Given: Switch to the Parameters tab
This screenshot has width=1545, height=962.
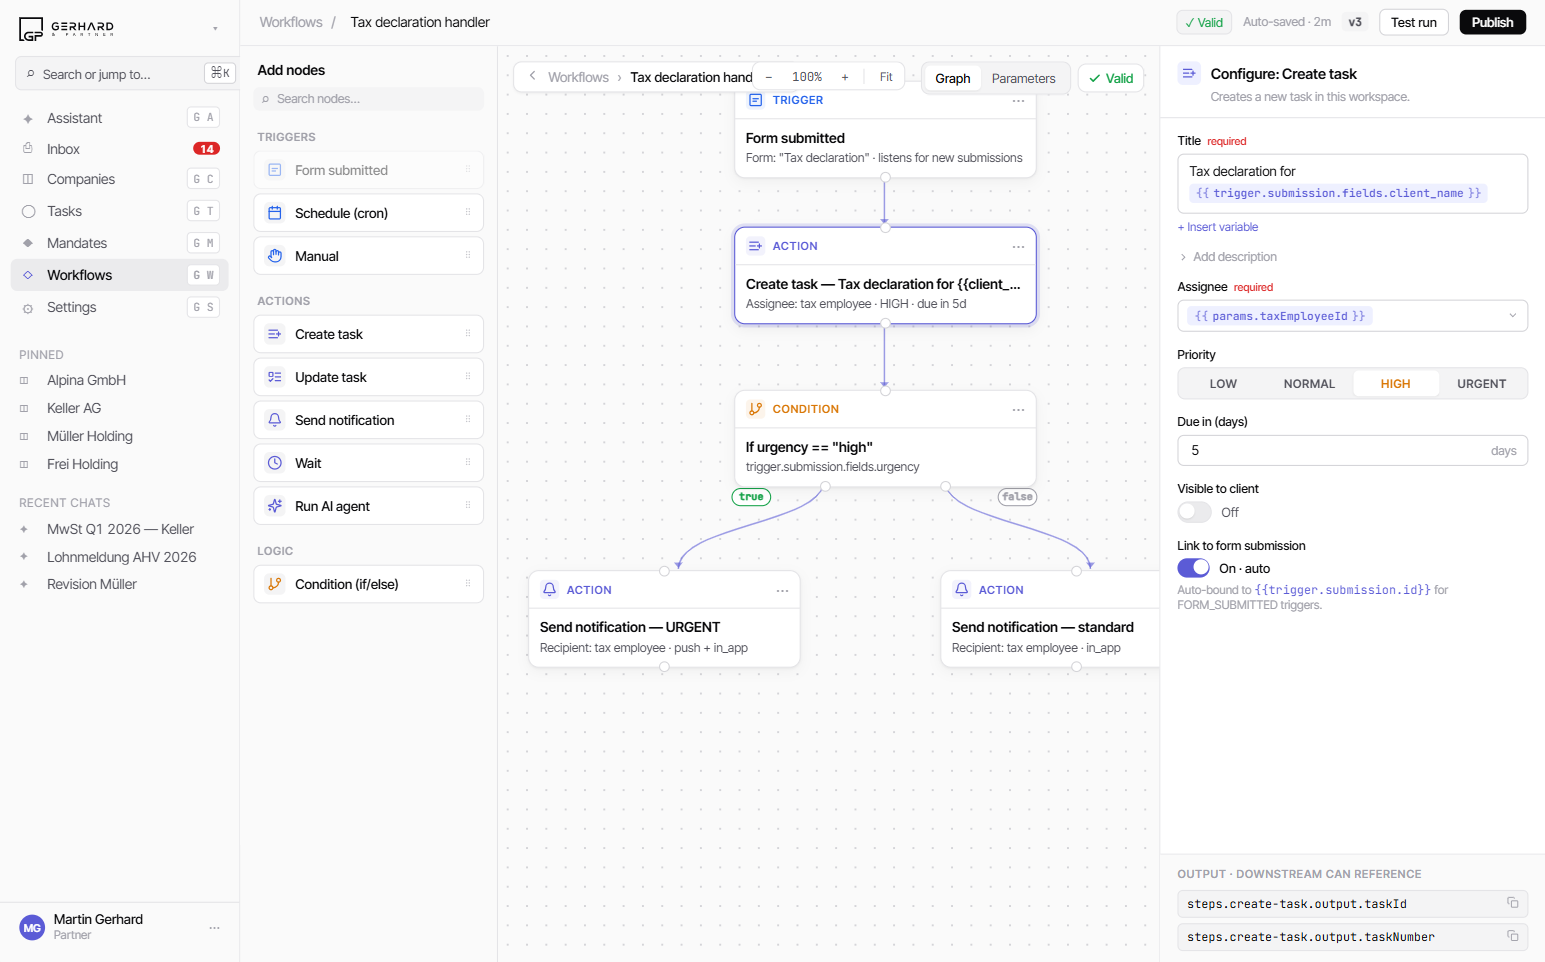Looking at the screenshot, I should 1023,78.
